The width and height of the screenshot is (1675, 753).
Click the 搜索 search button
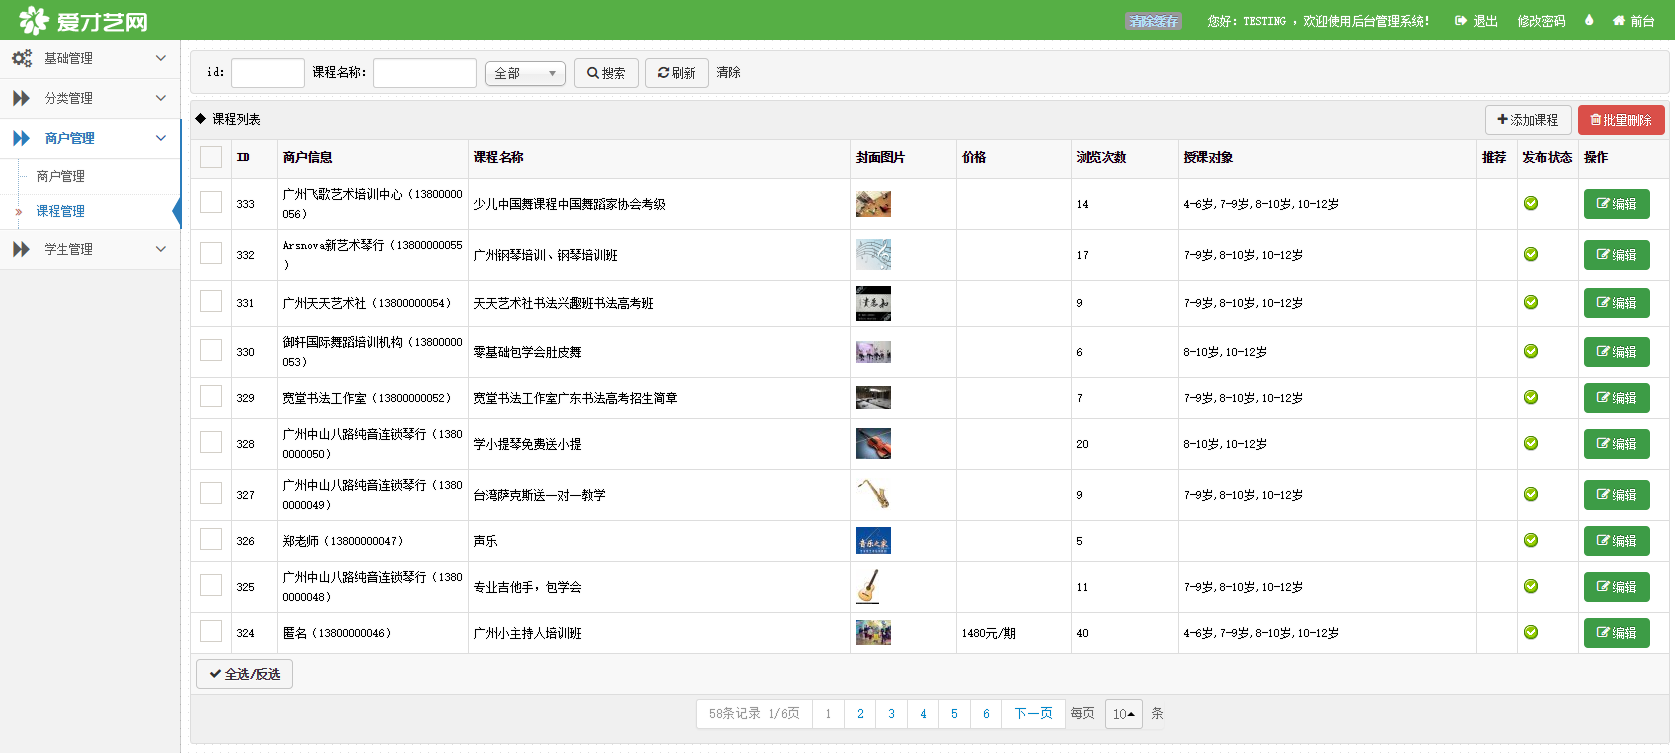pos(606,73)
